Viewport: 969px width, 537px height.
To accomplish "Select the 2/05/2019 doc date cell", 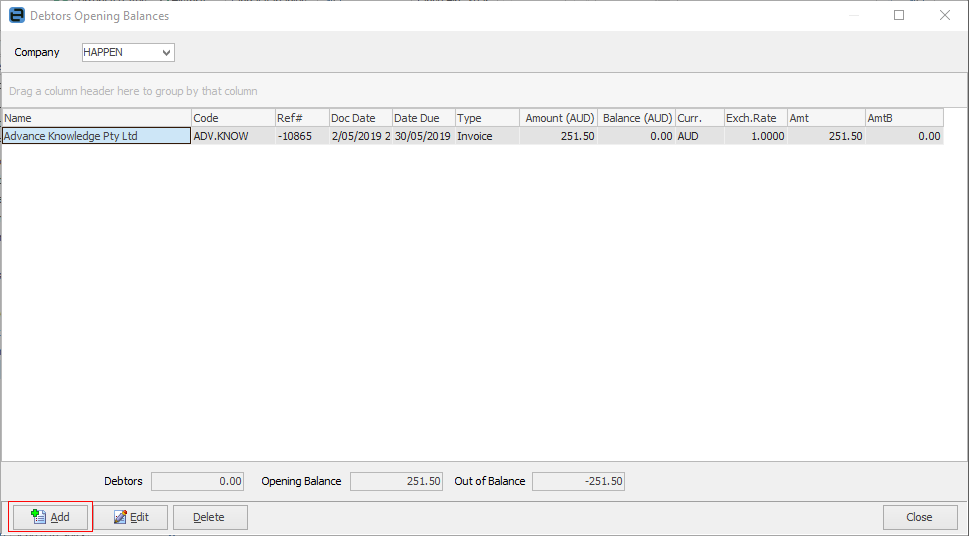I will [x=361, y=136].
